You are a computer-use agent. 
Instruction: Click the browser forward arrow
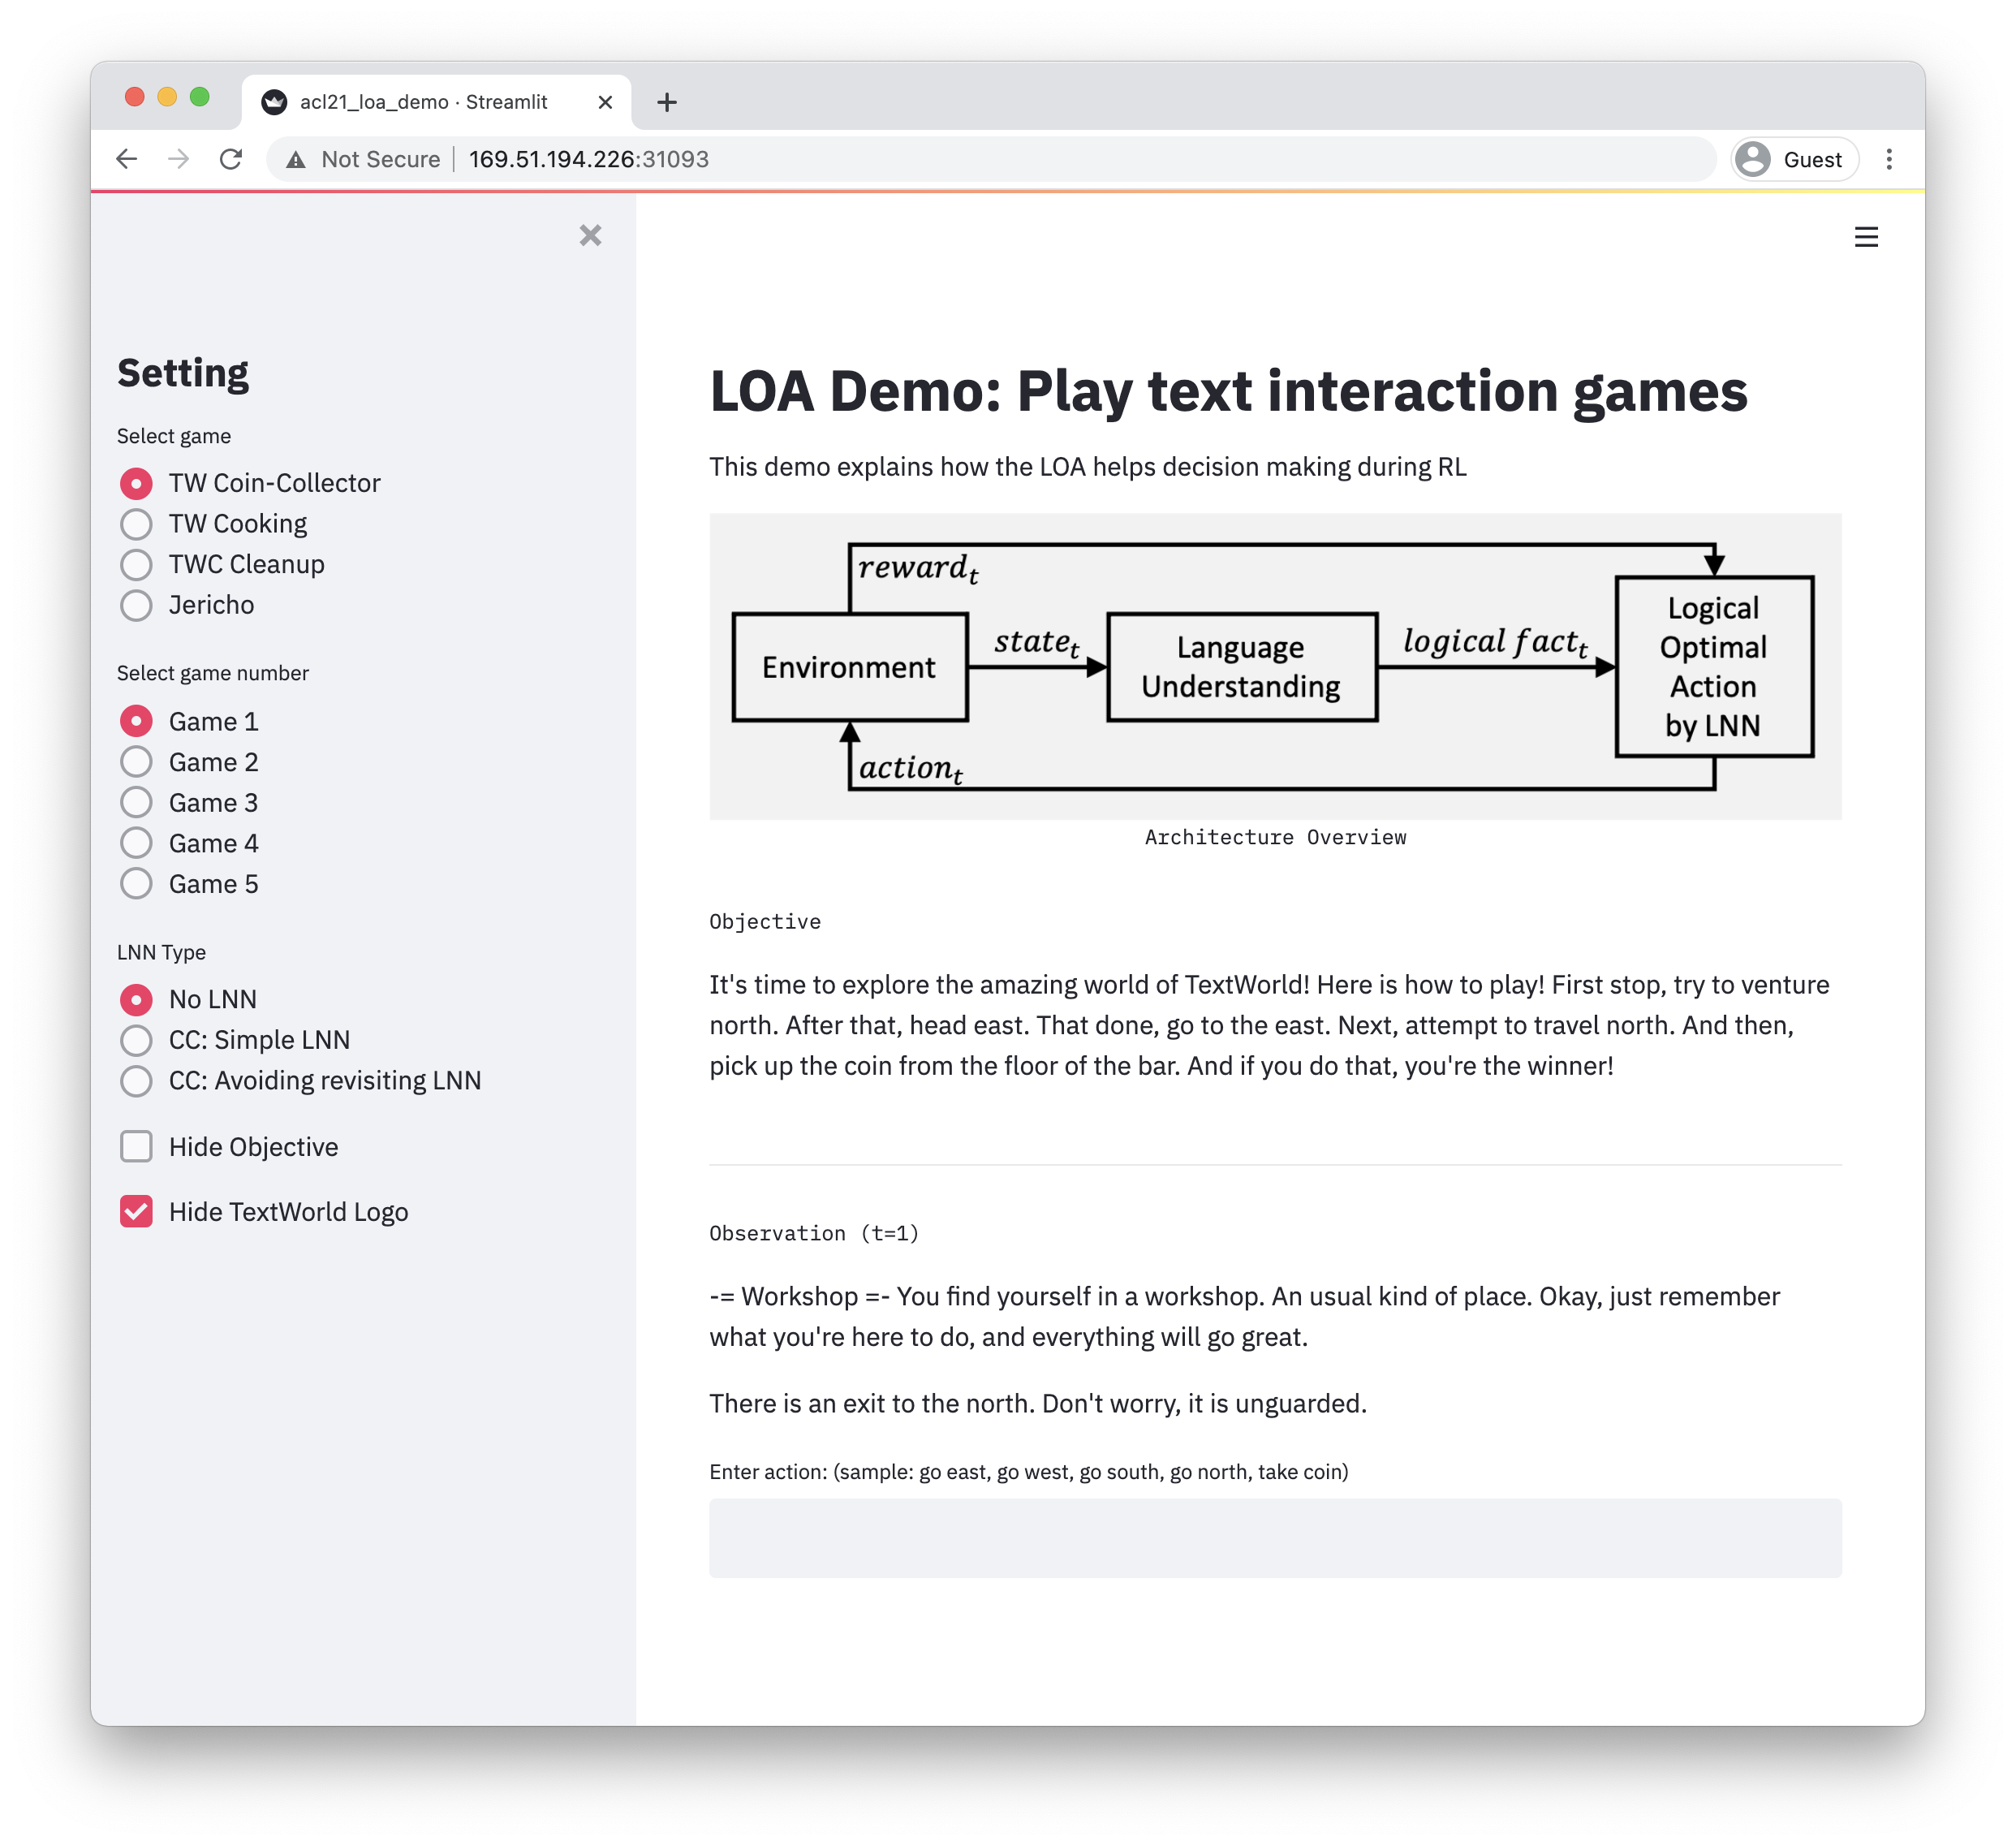[x=179, y=159]
